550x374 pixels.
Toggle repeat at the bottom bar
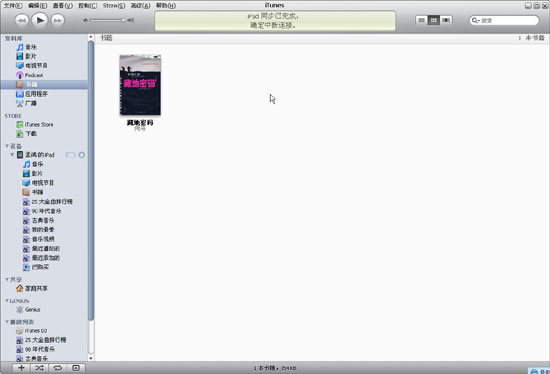tap(58, 368)
